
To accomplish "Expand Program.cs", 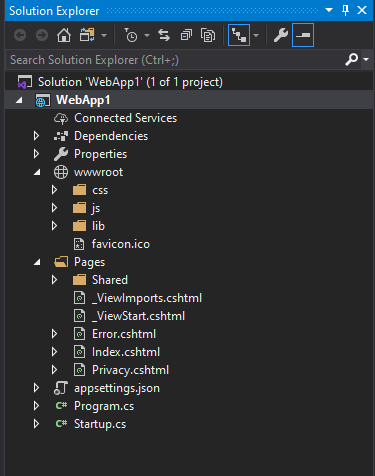I will coord(36,406).
